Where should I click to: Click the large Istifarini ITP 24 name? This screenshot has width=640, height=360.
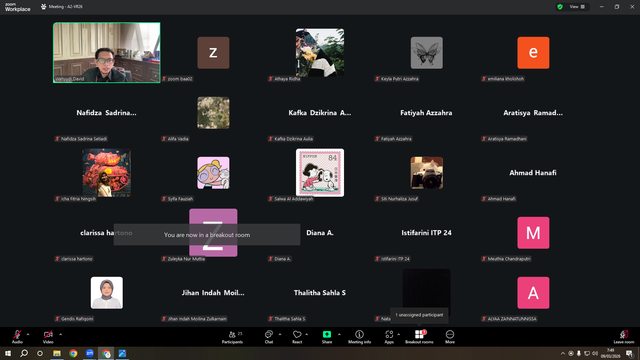426,233
